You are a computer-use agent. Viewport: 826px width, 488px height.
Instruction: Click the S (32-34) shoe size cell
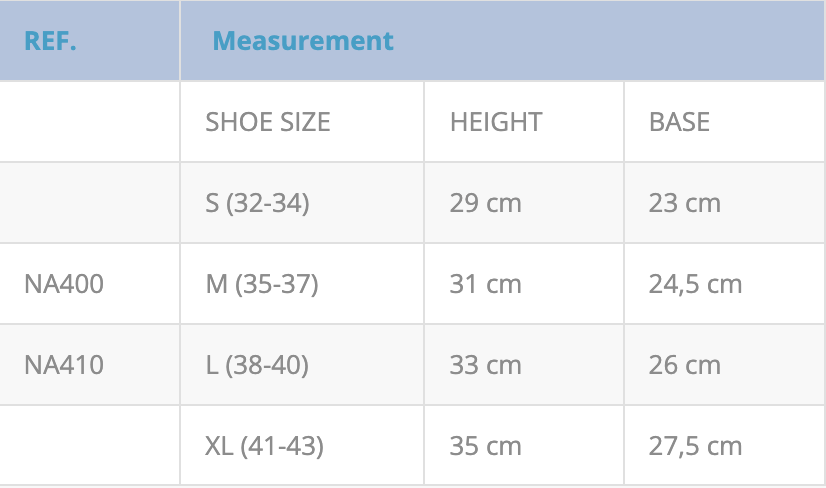coord(257,203)
